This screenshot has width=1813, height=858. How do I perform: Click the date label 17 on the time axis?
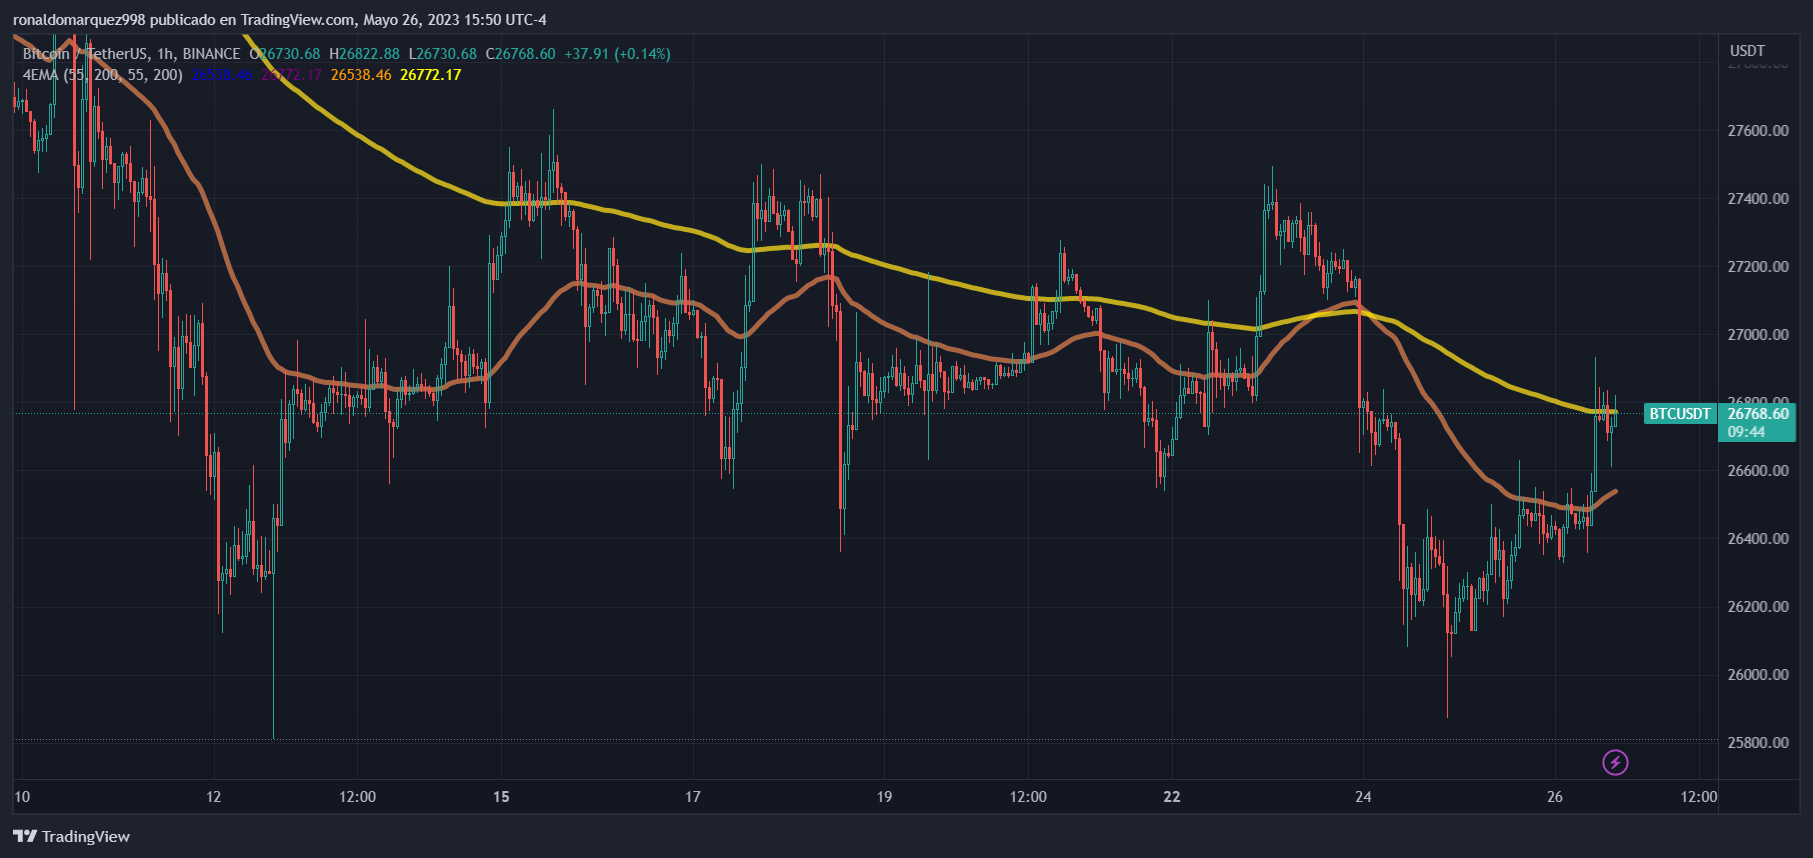click(693, 797)
